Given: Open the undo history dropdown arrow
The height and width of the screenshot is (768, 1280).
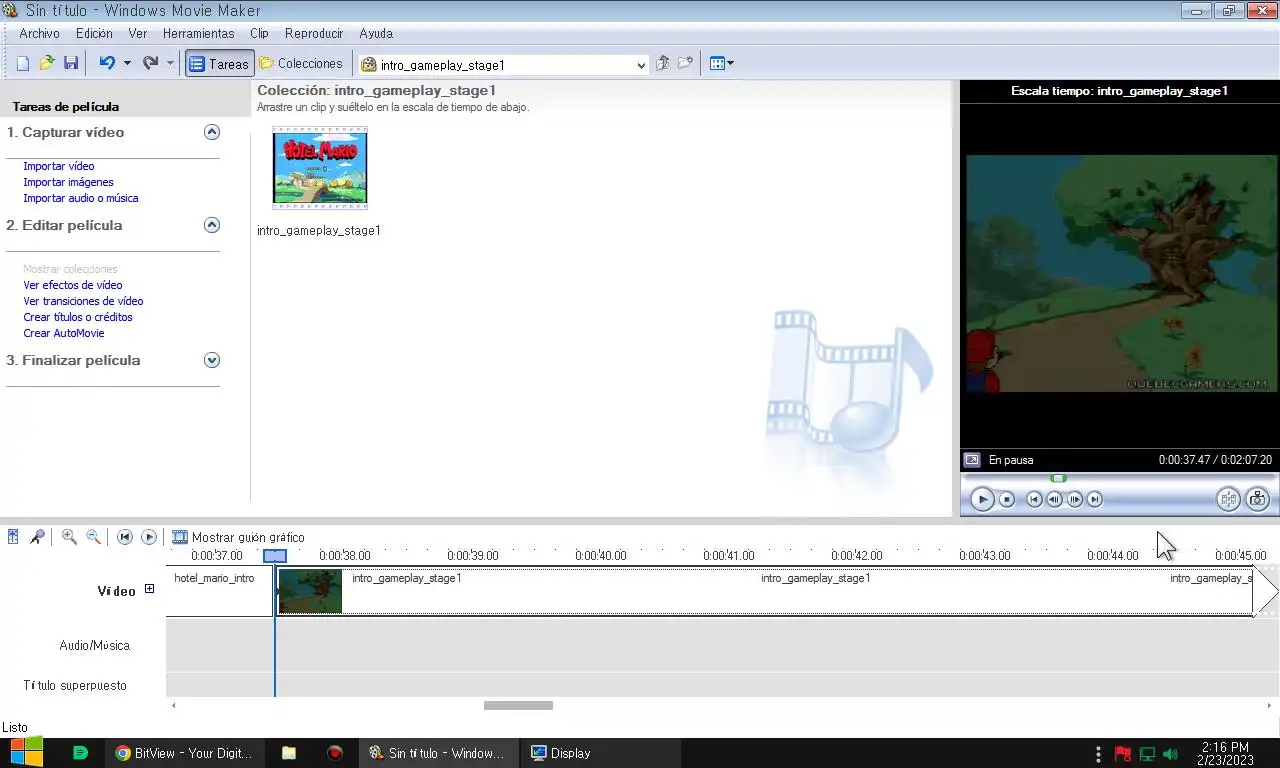Looking at the screenshot, I should [127, 63].
